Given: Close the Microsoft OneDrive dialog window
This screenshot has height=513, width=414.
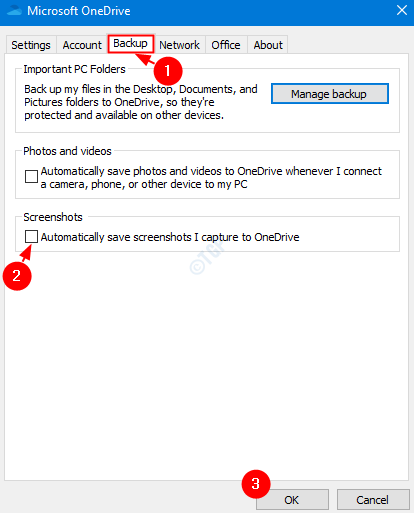Looking at the screenshot, I should (402, 10).
